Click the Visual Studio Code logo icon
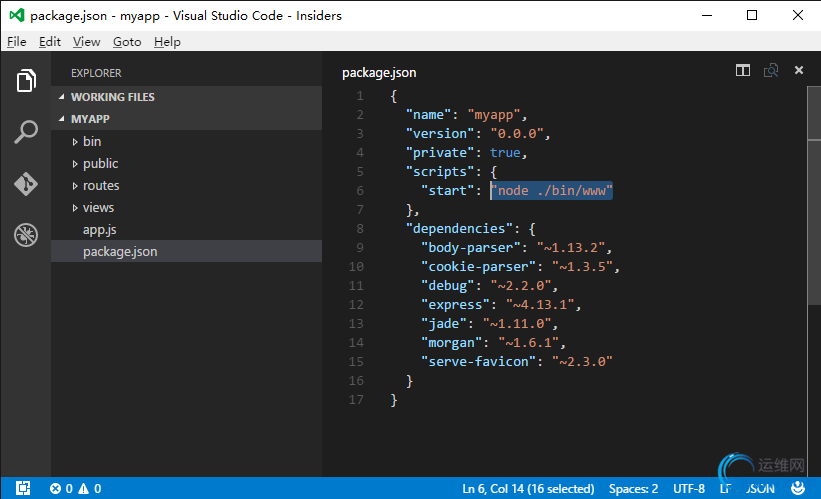 17,15
